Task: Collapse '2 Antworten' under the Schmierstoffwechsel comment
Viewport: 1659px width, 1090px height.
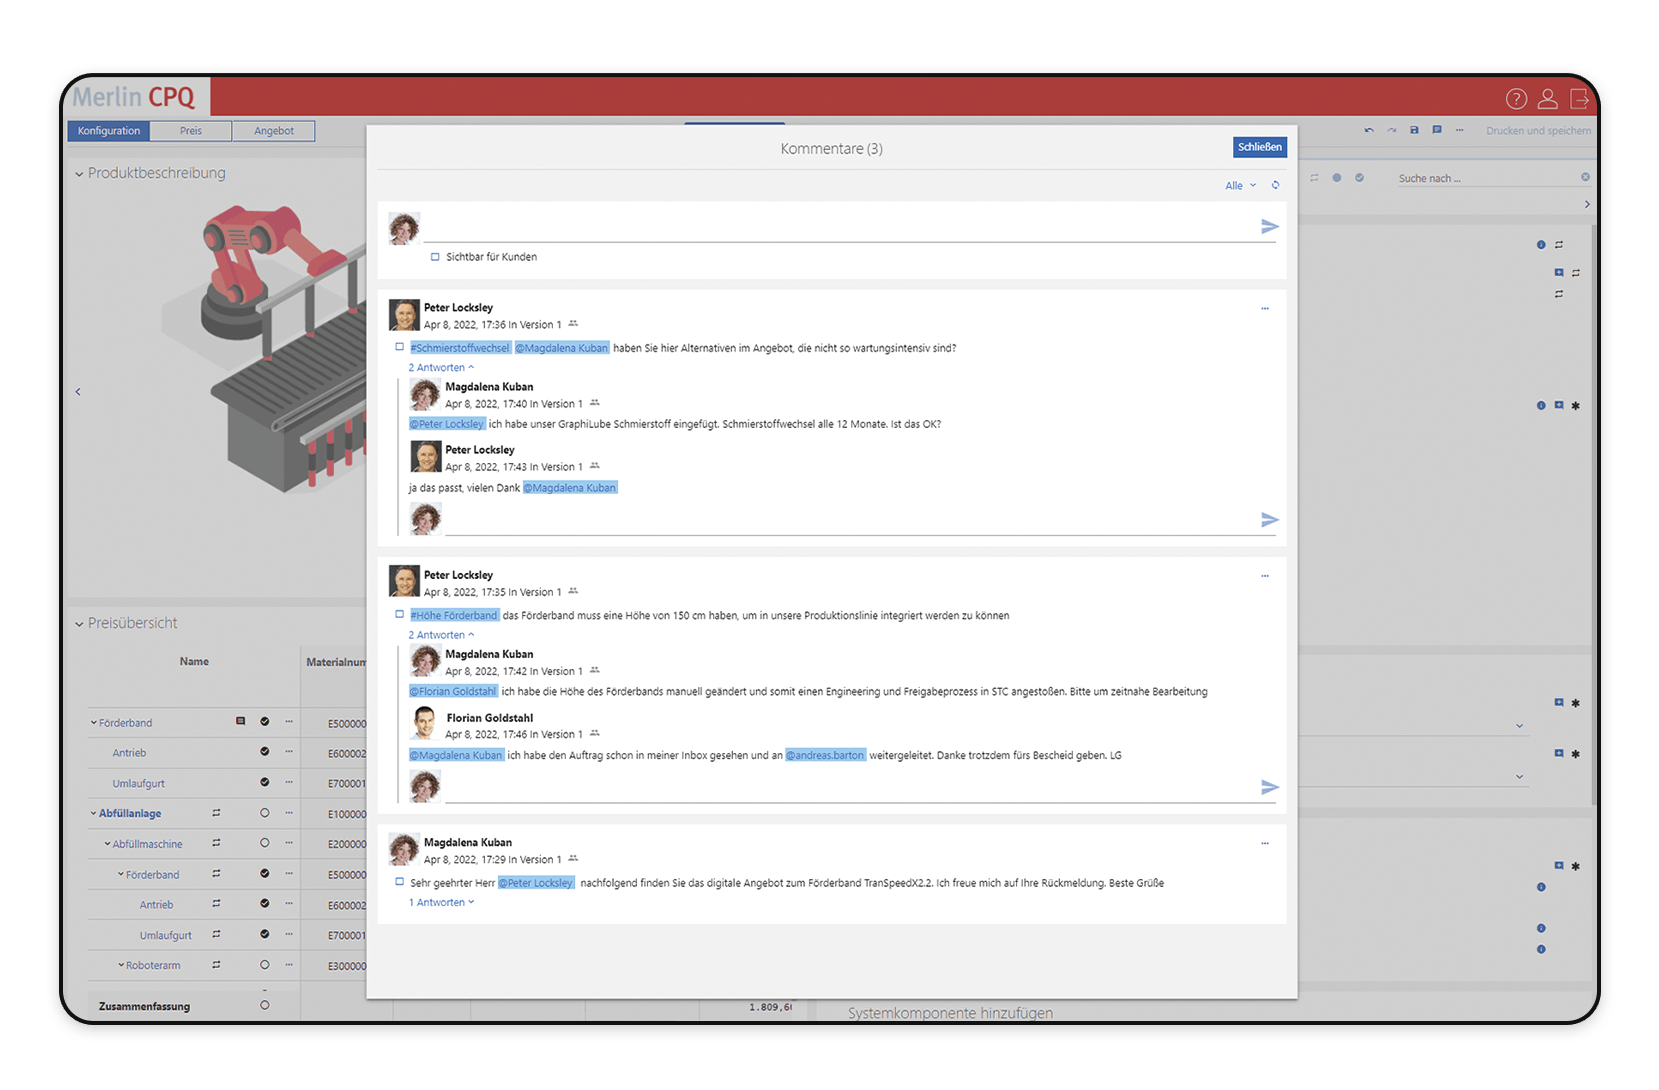Action: (441, 367)
